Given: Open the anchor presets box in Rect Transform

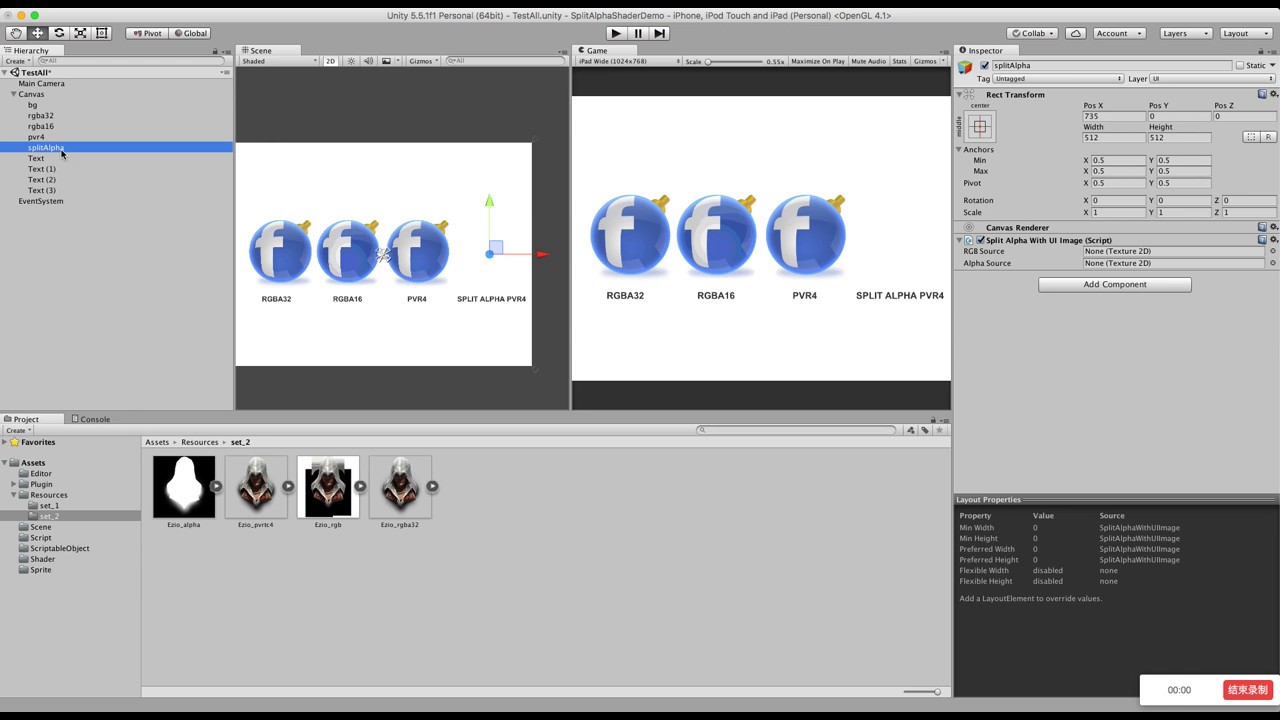Looking at the screenshot, I should (x=980, y=127).
